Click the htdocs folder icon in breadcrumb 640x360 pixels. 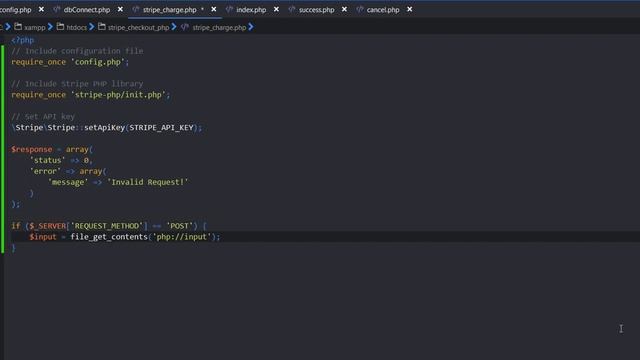click(60, 27)
